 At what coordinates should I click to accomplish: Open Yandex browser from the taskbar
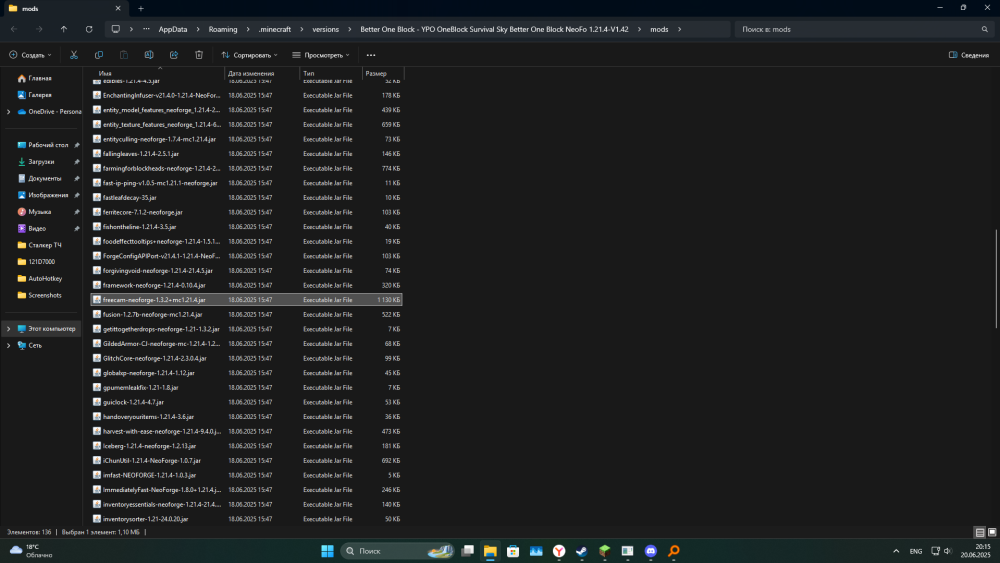[x=559, y=551]
